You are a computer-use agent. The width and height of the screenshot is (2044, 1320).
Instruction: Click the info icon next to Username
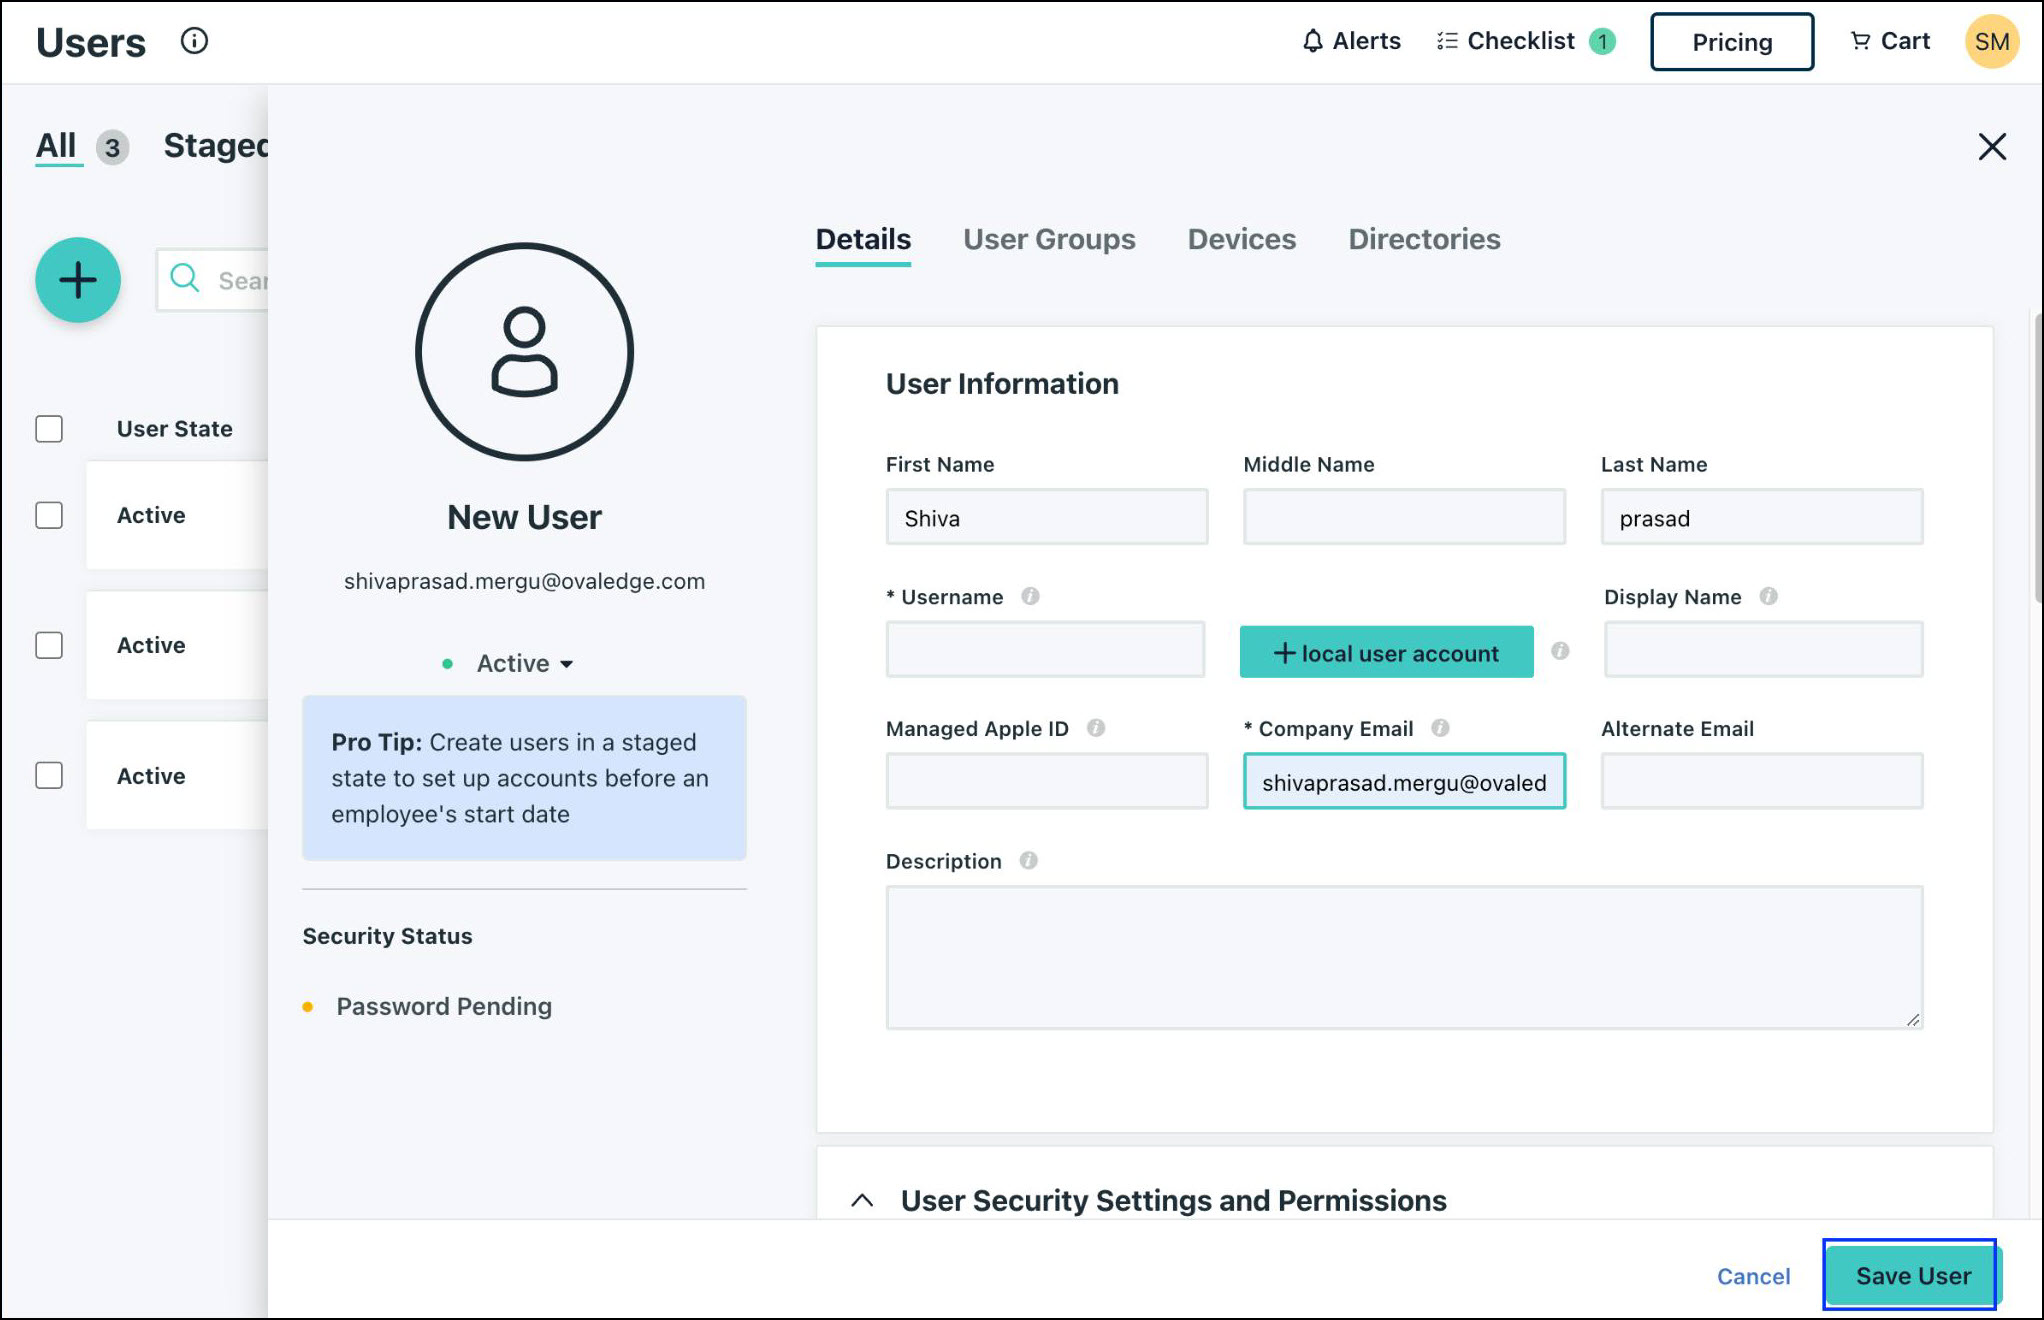tap(1030, 596)
